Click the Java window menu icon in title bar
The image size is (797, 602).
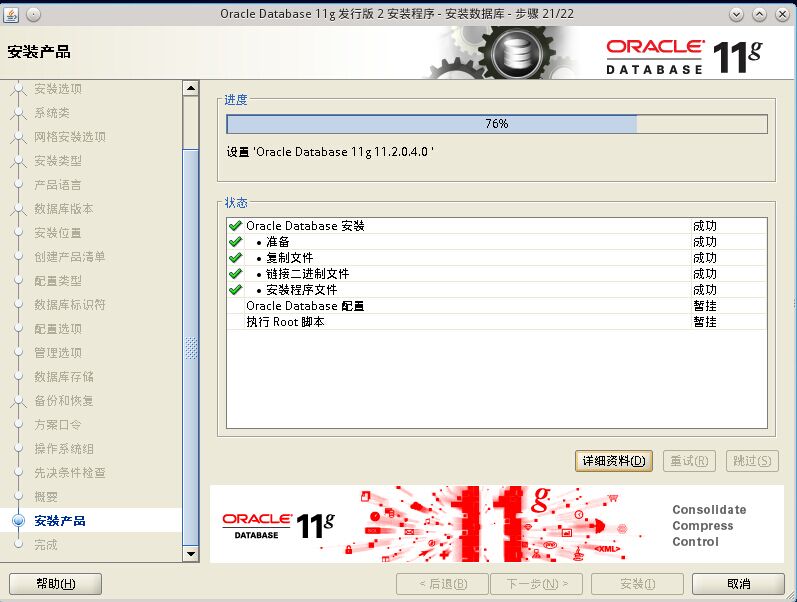[11, 15]
